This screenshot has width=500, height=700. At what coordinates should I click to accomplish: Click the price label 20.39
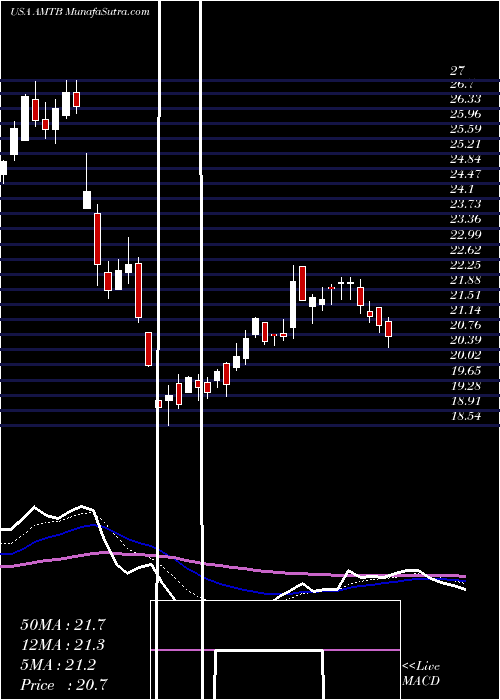point(467,341)
